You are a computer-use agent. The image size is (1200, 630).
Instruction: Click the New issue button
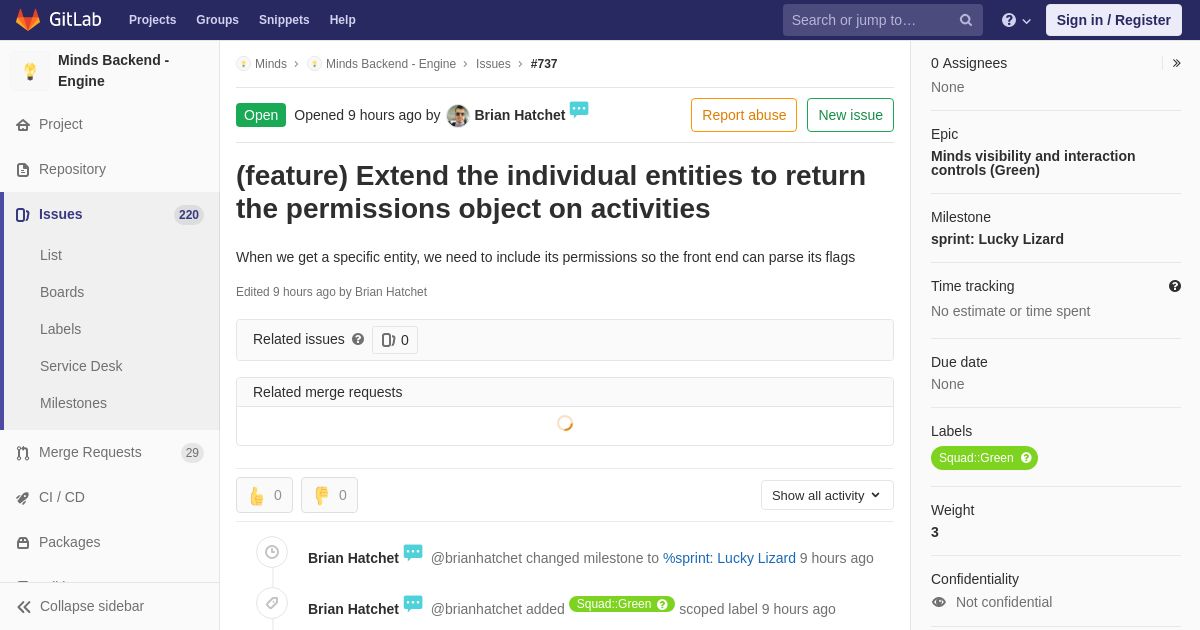pos(850,115)
